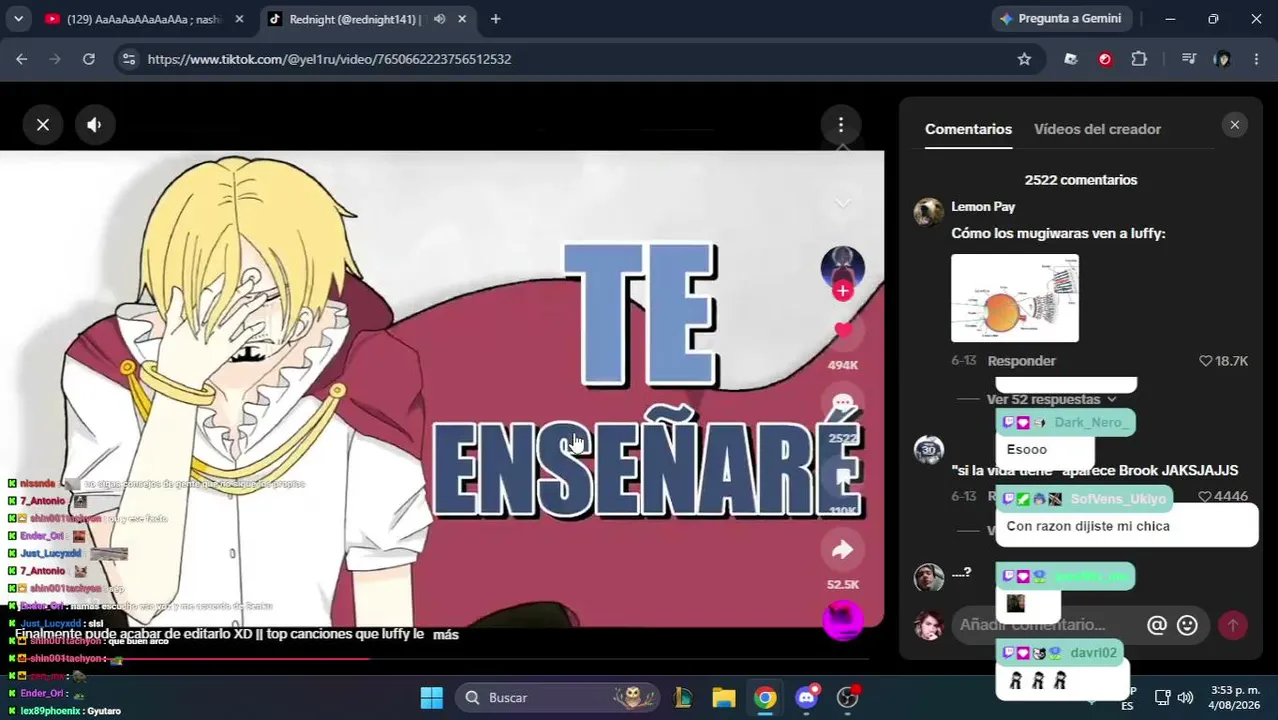
Task: Switch to the Comentarios tab
Action: click(x=968, y=129)
